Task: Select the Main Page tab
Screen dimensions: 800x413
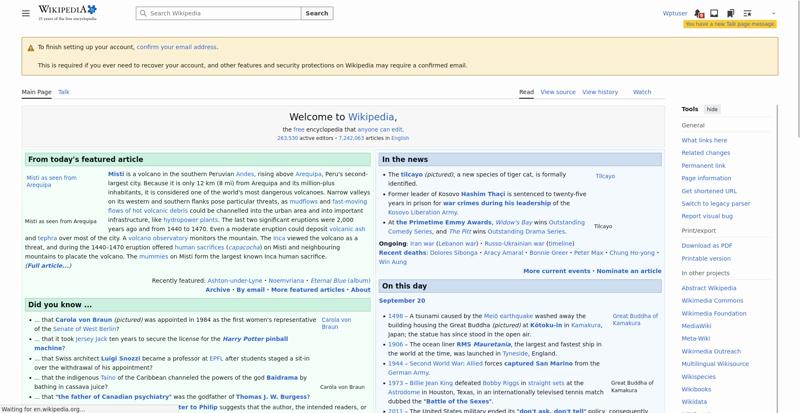Action: pyautogui.click(x=36, y=92)
